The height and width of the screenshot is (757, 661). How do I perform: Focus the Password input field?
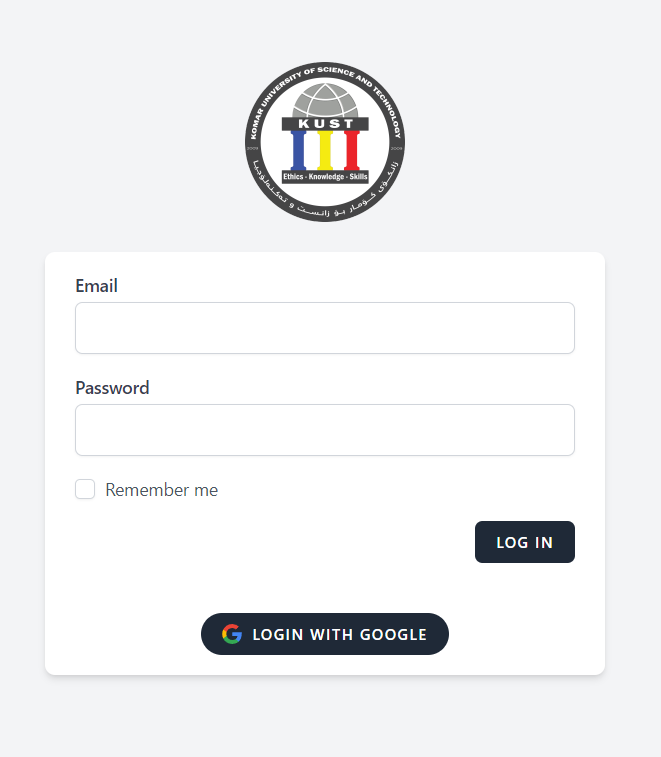coord(325,430)
